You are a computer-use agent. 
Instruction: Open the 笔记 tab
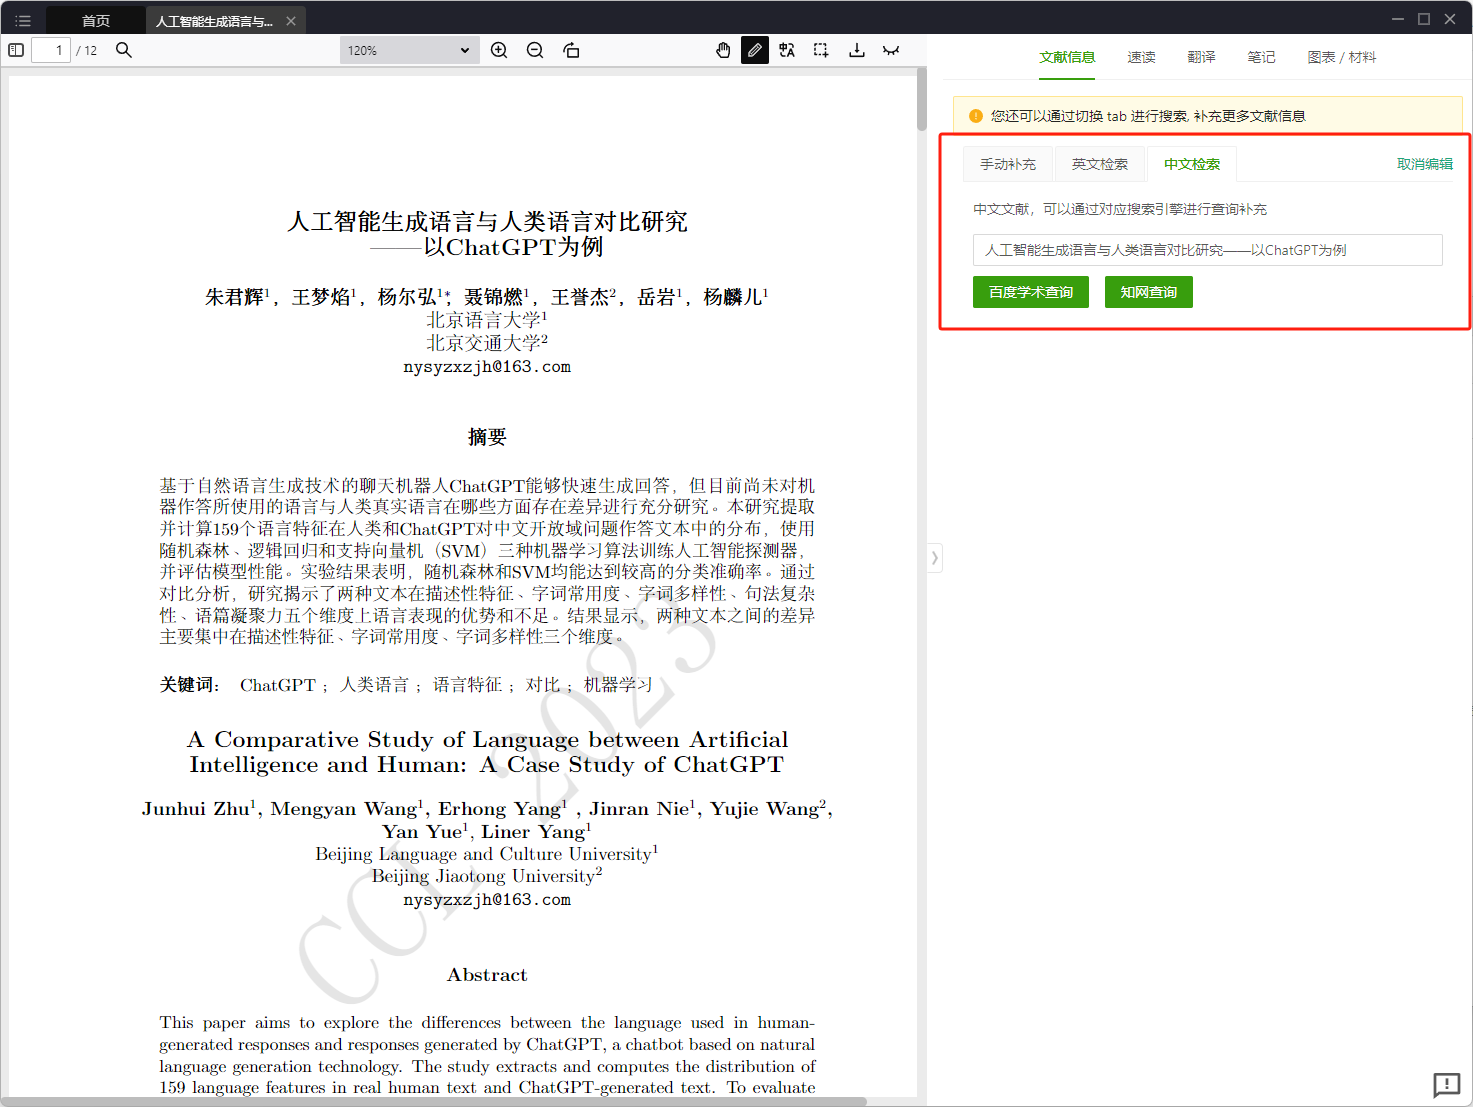1261,58
